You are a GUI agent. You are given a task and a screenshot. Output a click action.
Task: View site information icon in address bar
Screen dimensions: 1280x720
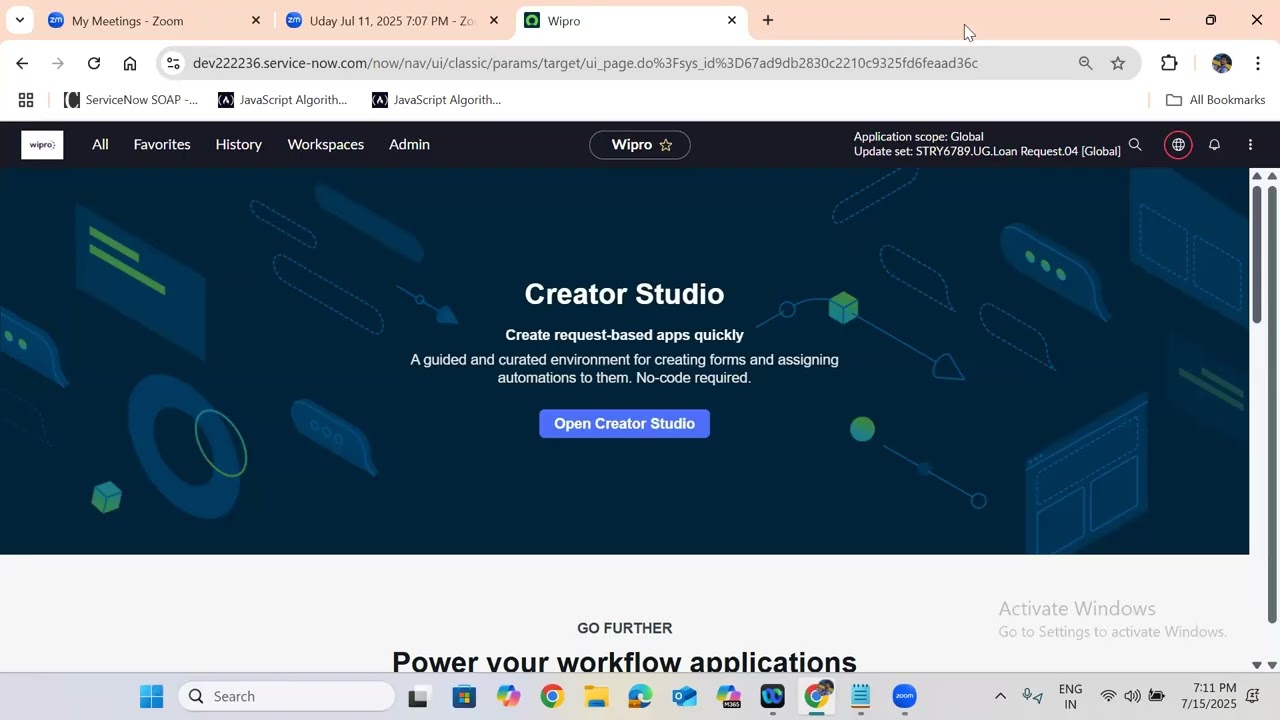(x=173, y=63)
